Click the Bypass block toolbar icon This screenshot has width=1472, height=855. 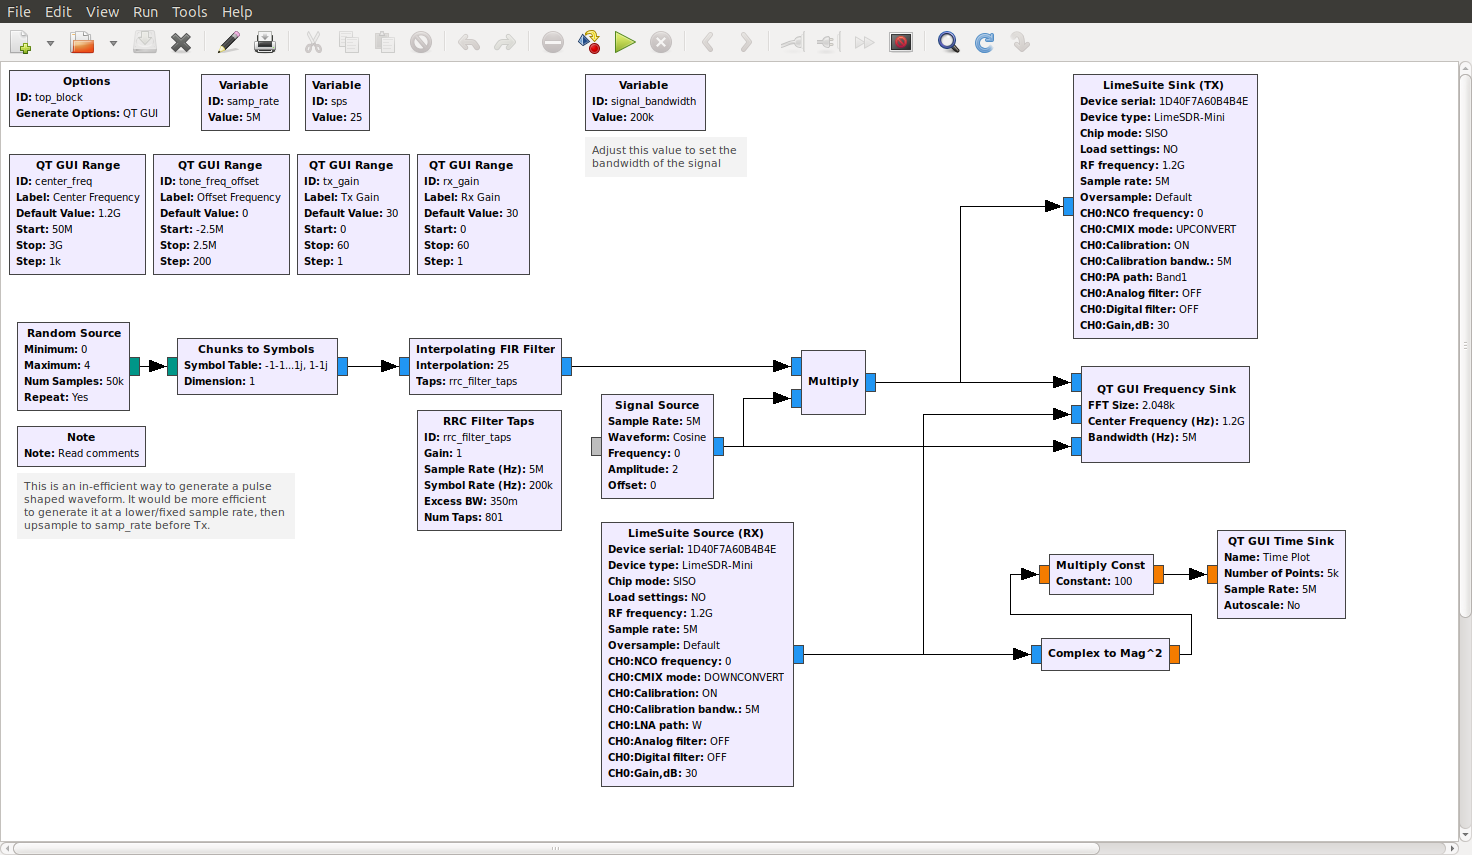[x=865, y=42]
